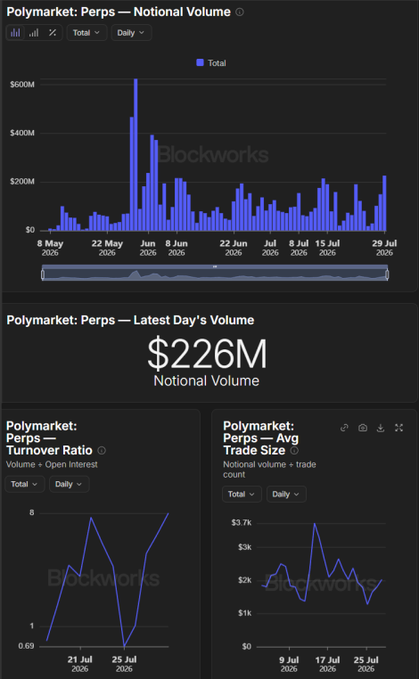Take snapshot of Avg Trade Size chart
Image resolution: width=419 pixels, height=679 pixels.
[x=363, y=428]
